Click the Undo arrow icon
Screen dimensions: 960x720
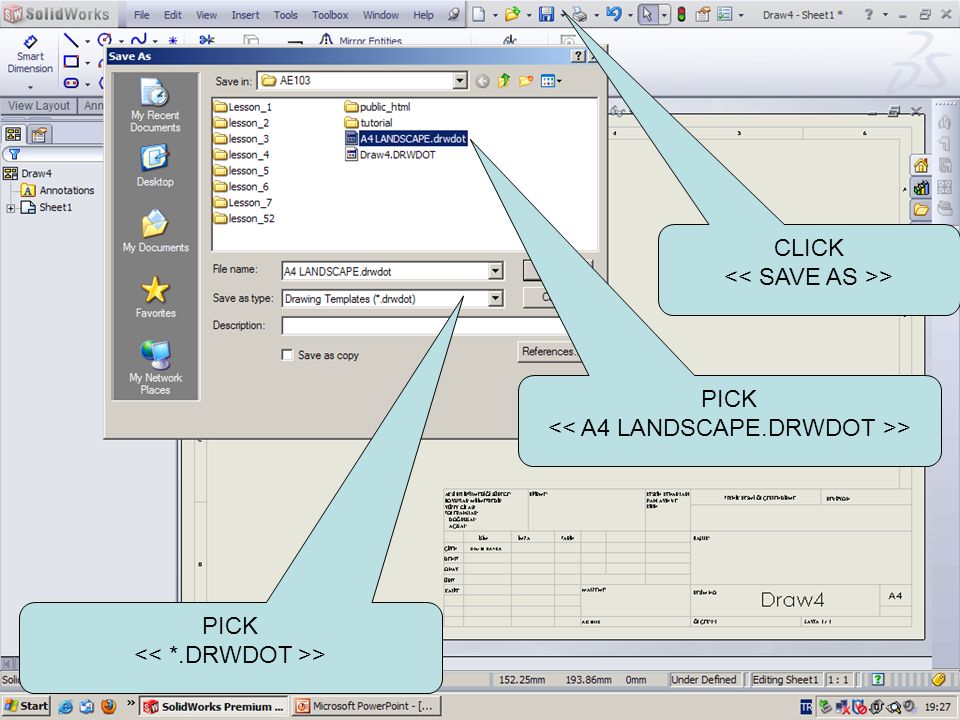click(x=613, y=14)
